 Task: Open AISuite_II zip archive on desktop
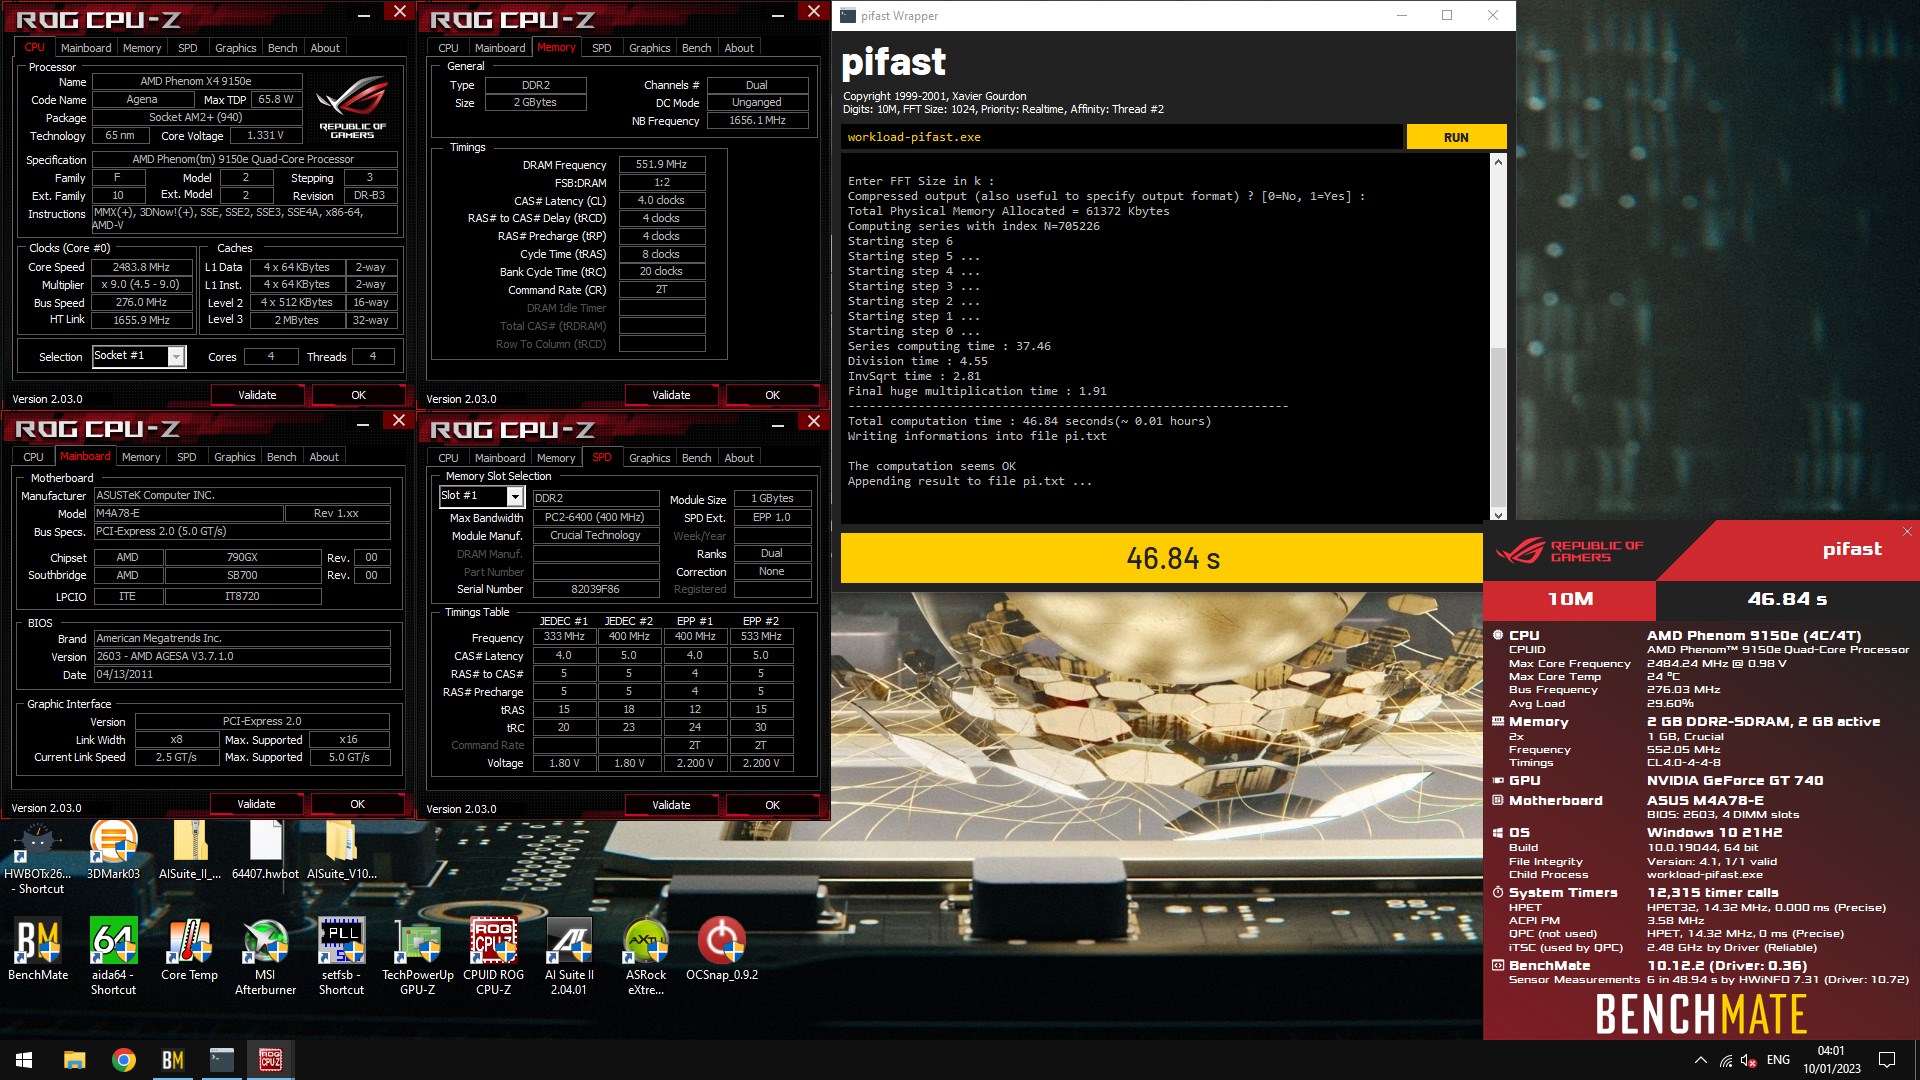click(190, 851)
